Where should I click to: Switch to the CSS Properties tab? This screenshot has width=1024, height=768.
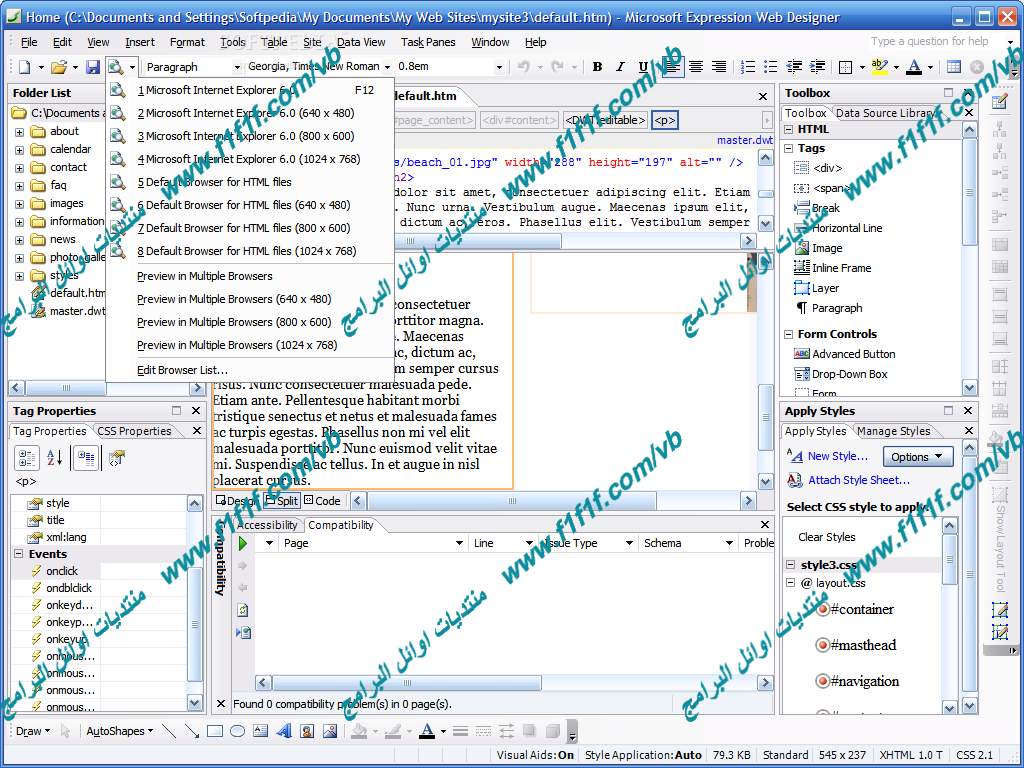(134, 431)
